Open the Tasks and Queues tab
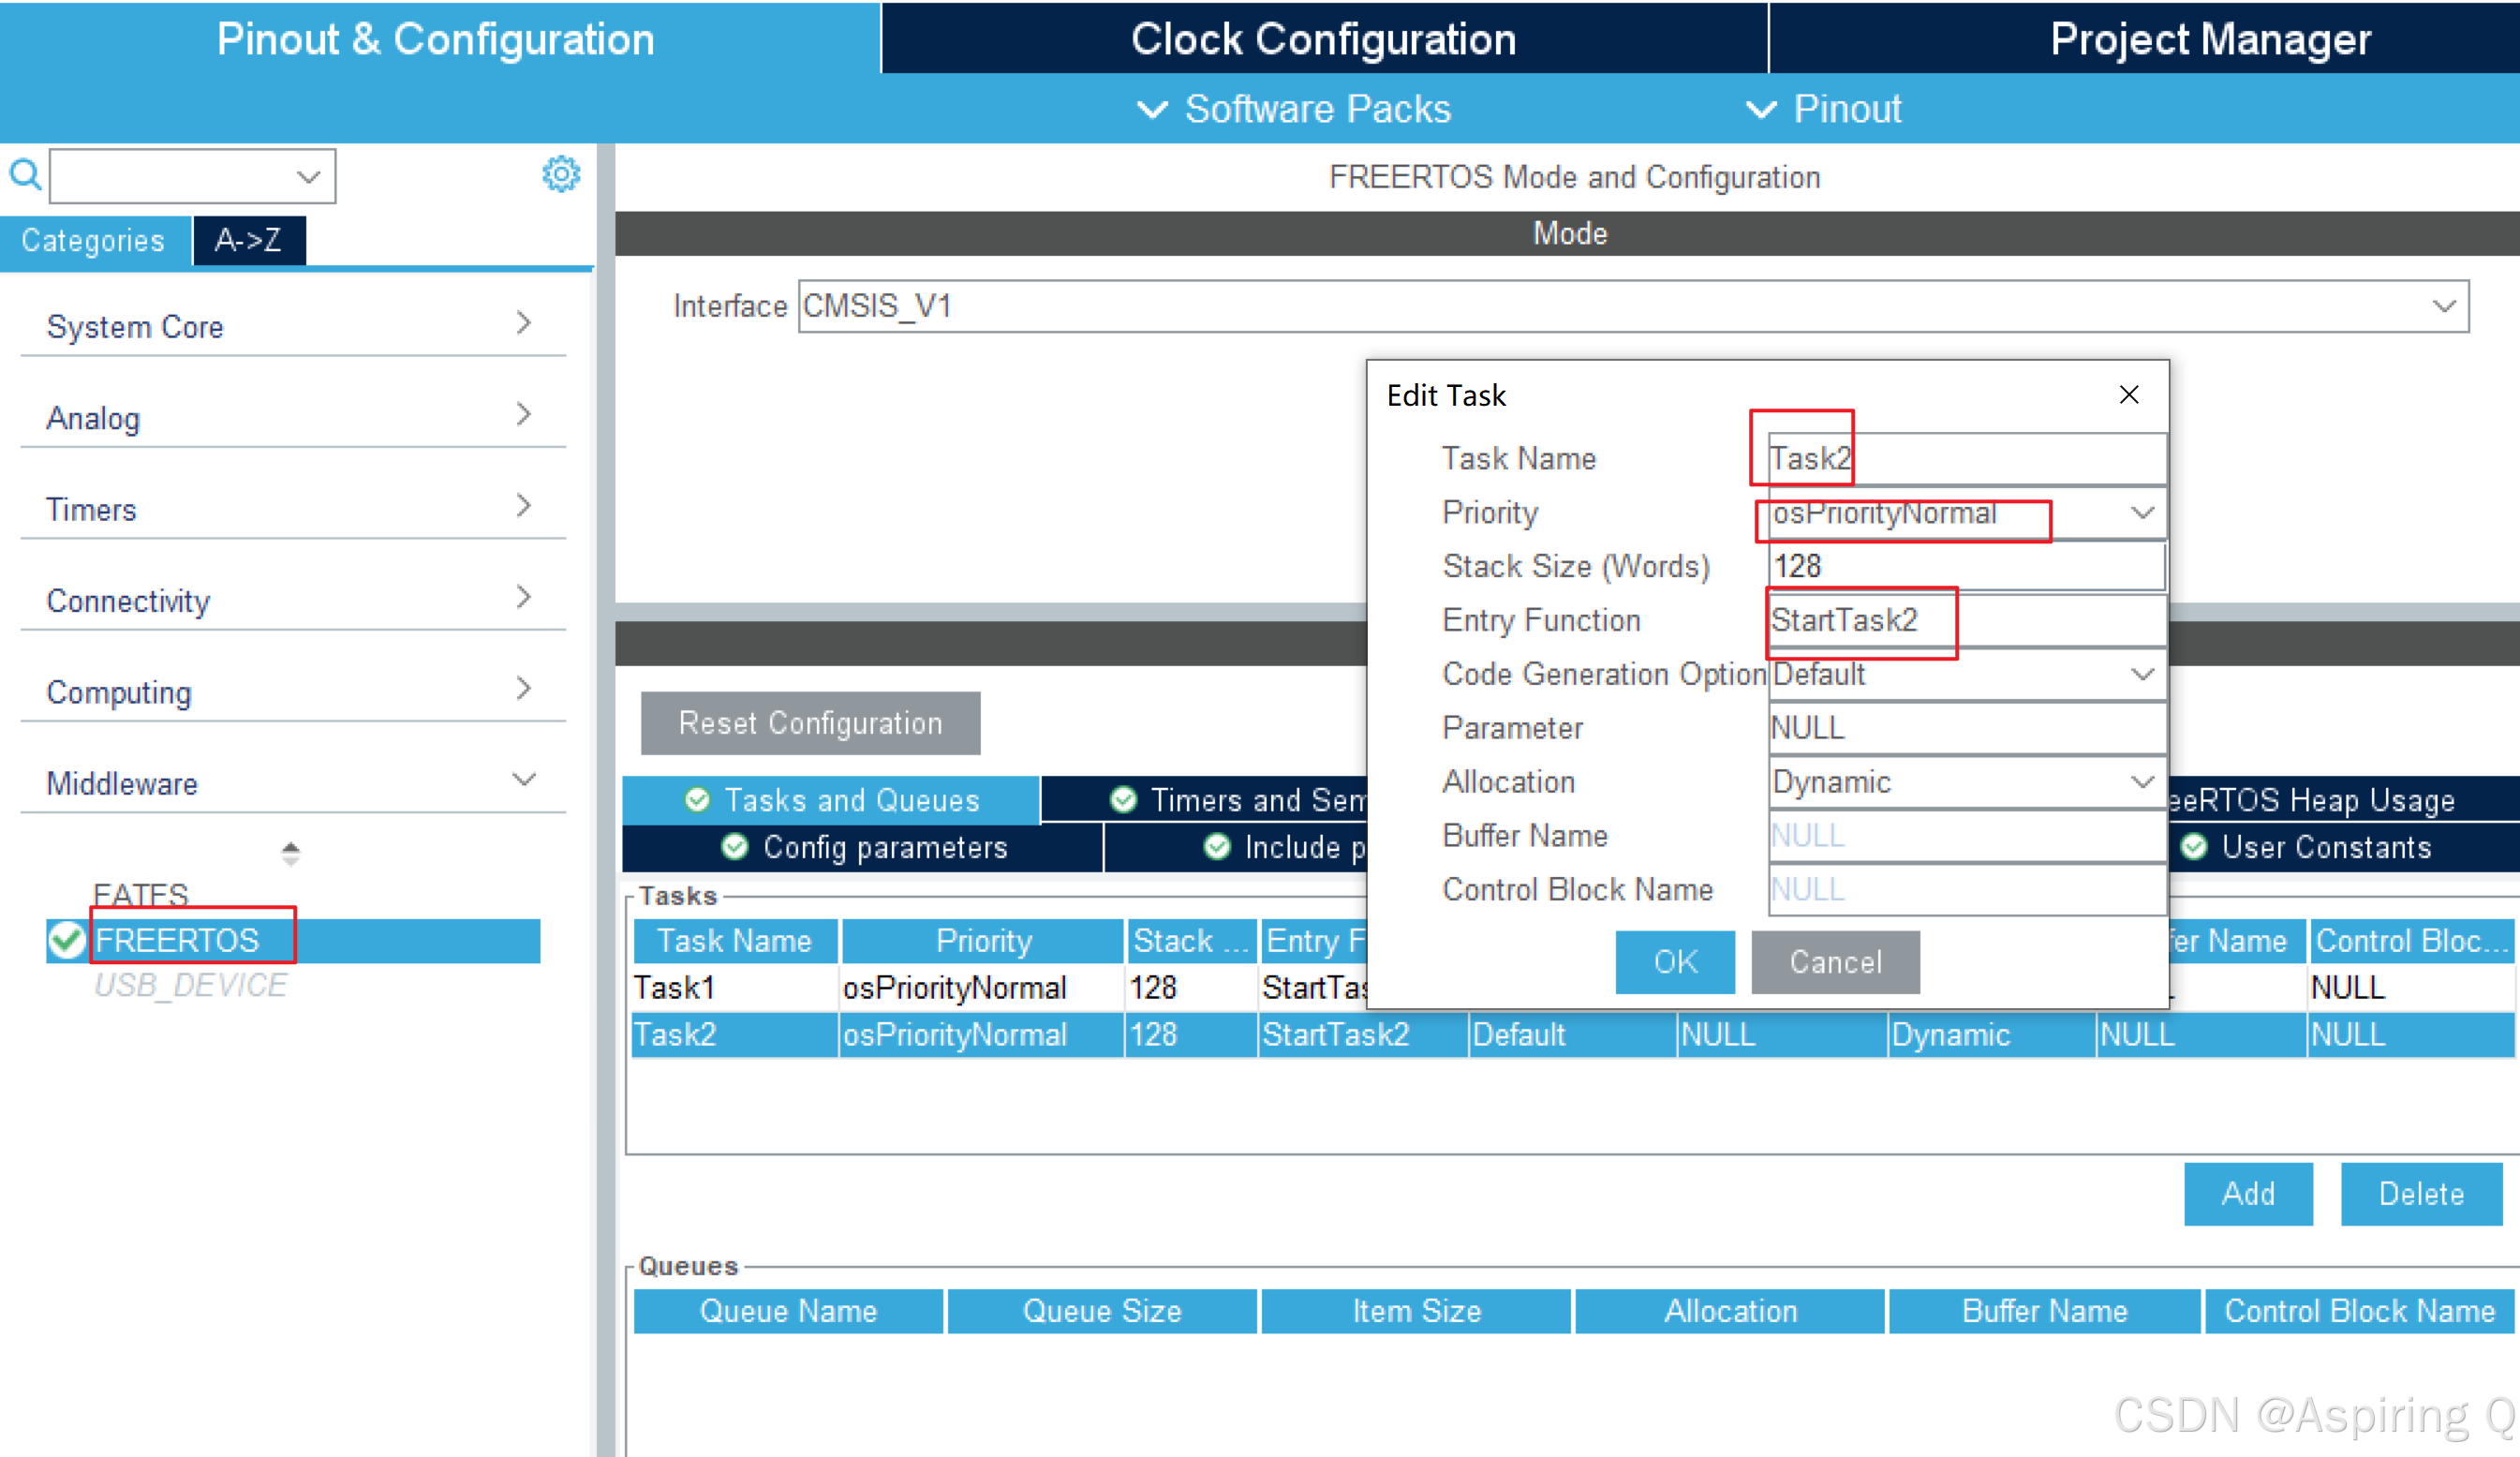Viewport: 2520px width, 1457px height. 831,800
